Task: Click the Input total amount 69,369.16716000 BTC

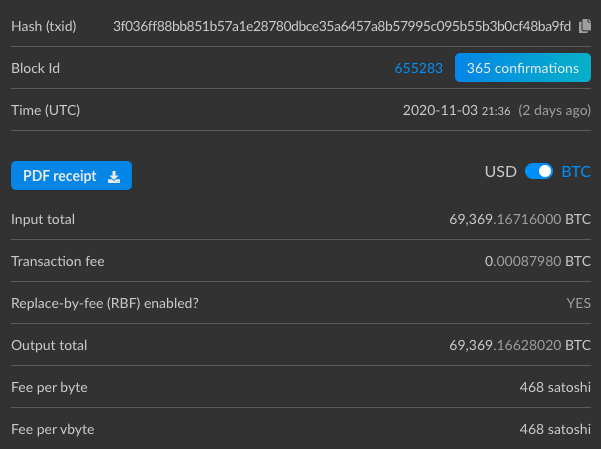Action: [520, 219]
